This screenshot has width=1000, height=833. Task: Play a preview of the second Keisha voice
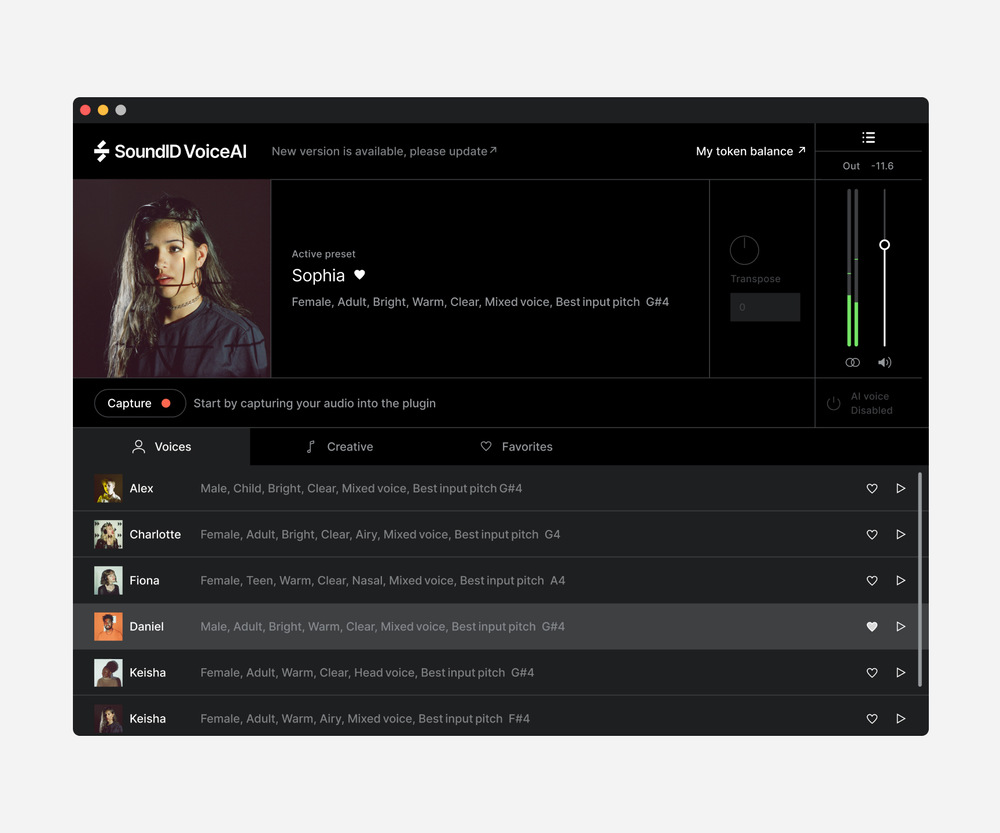pos(900,718)
